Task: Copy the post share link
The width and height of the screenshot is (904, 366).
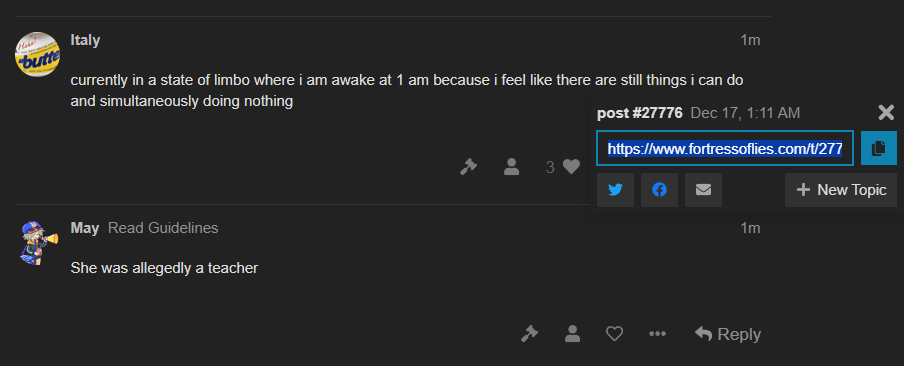Action: [879, 148]
